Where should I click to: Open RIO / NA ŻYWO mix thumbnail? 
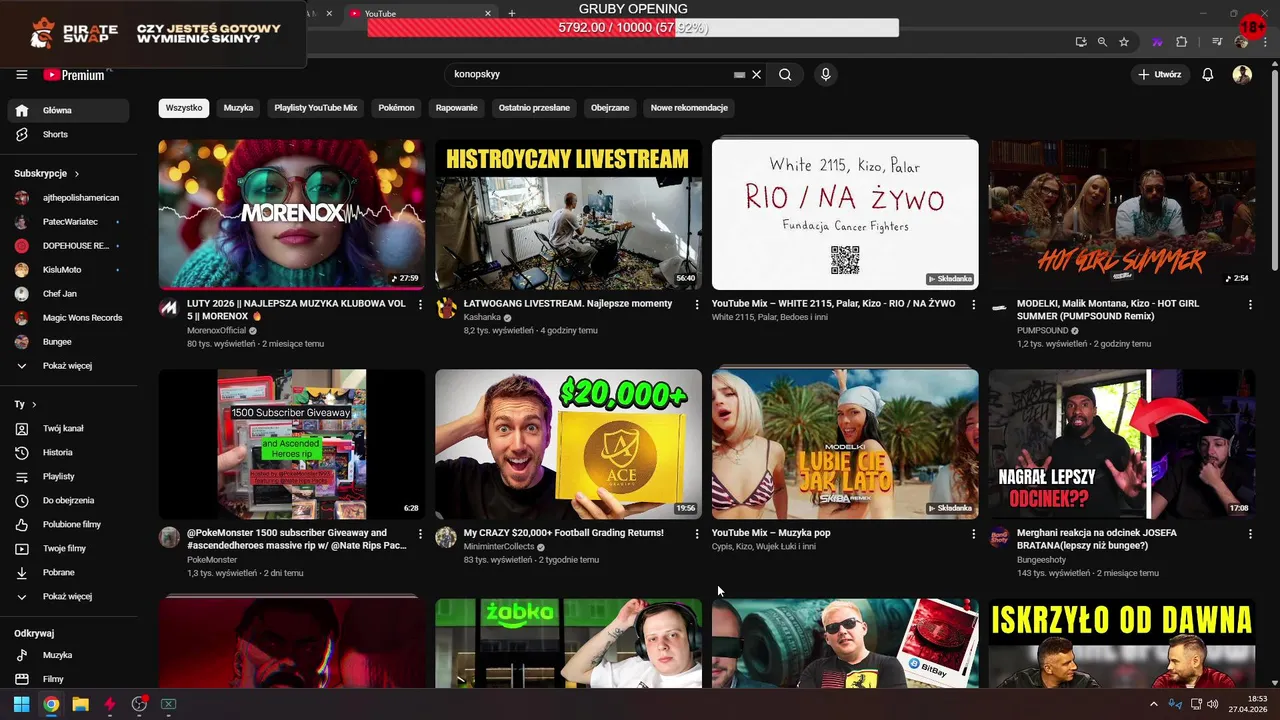point(845,214)
